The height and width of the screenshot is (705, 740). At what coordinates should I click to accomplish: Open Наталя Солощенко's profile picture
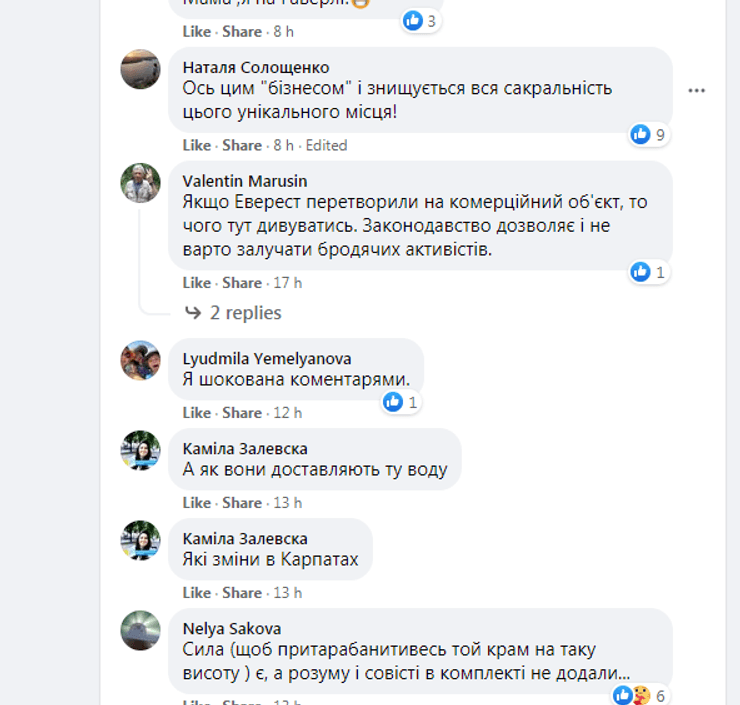[x=140, y=69]
